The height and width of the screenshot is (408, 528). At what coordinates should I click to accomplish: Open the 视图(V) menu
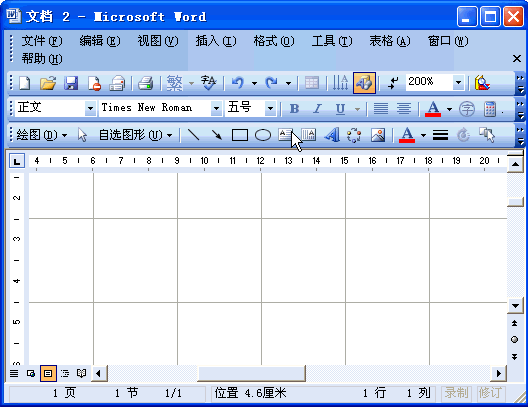pos(158,41)
